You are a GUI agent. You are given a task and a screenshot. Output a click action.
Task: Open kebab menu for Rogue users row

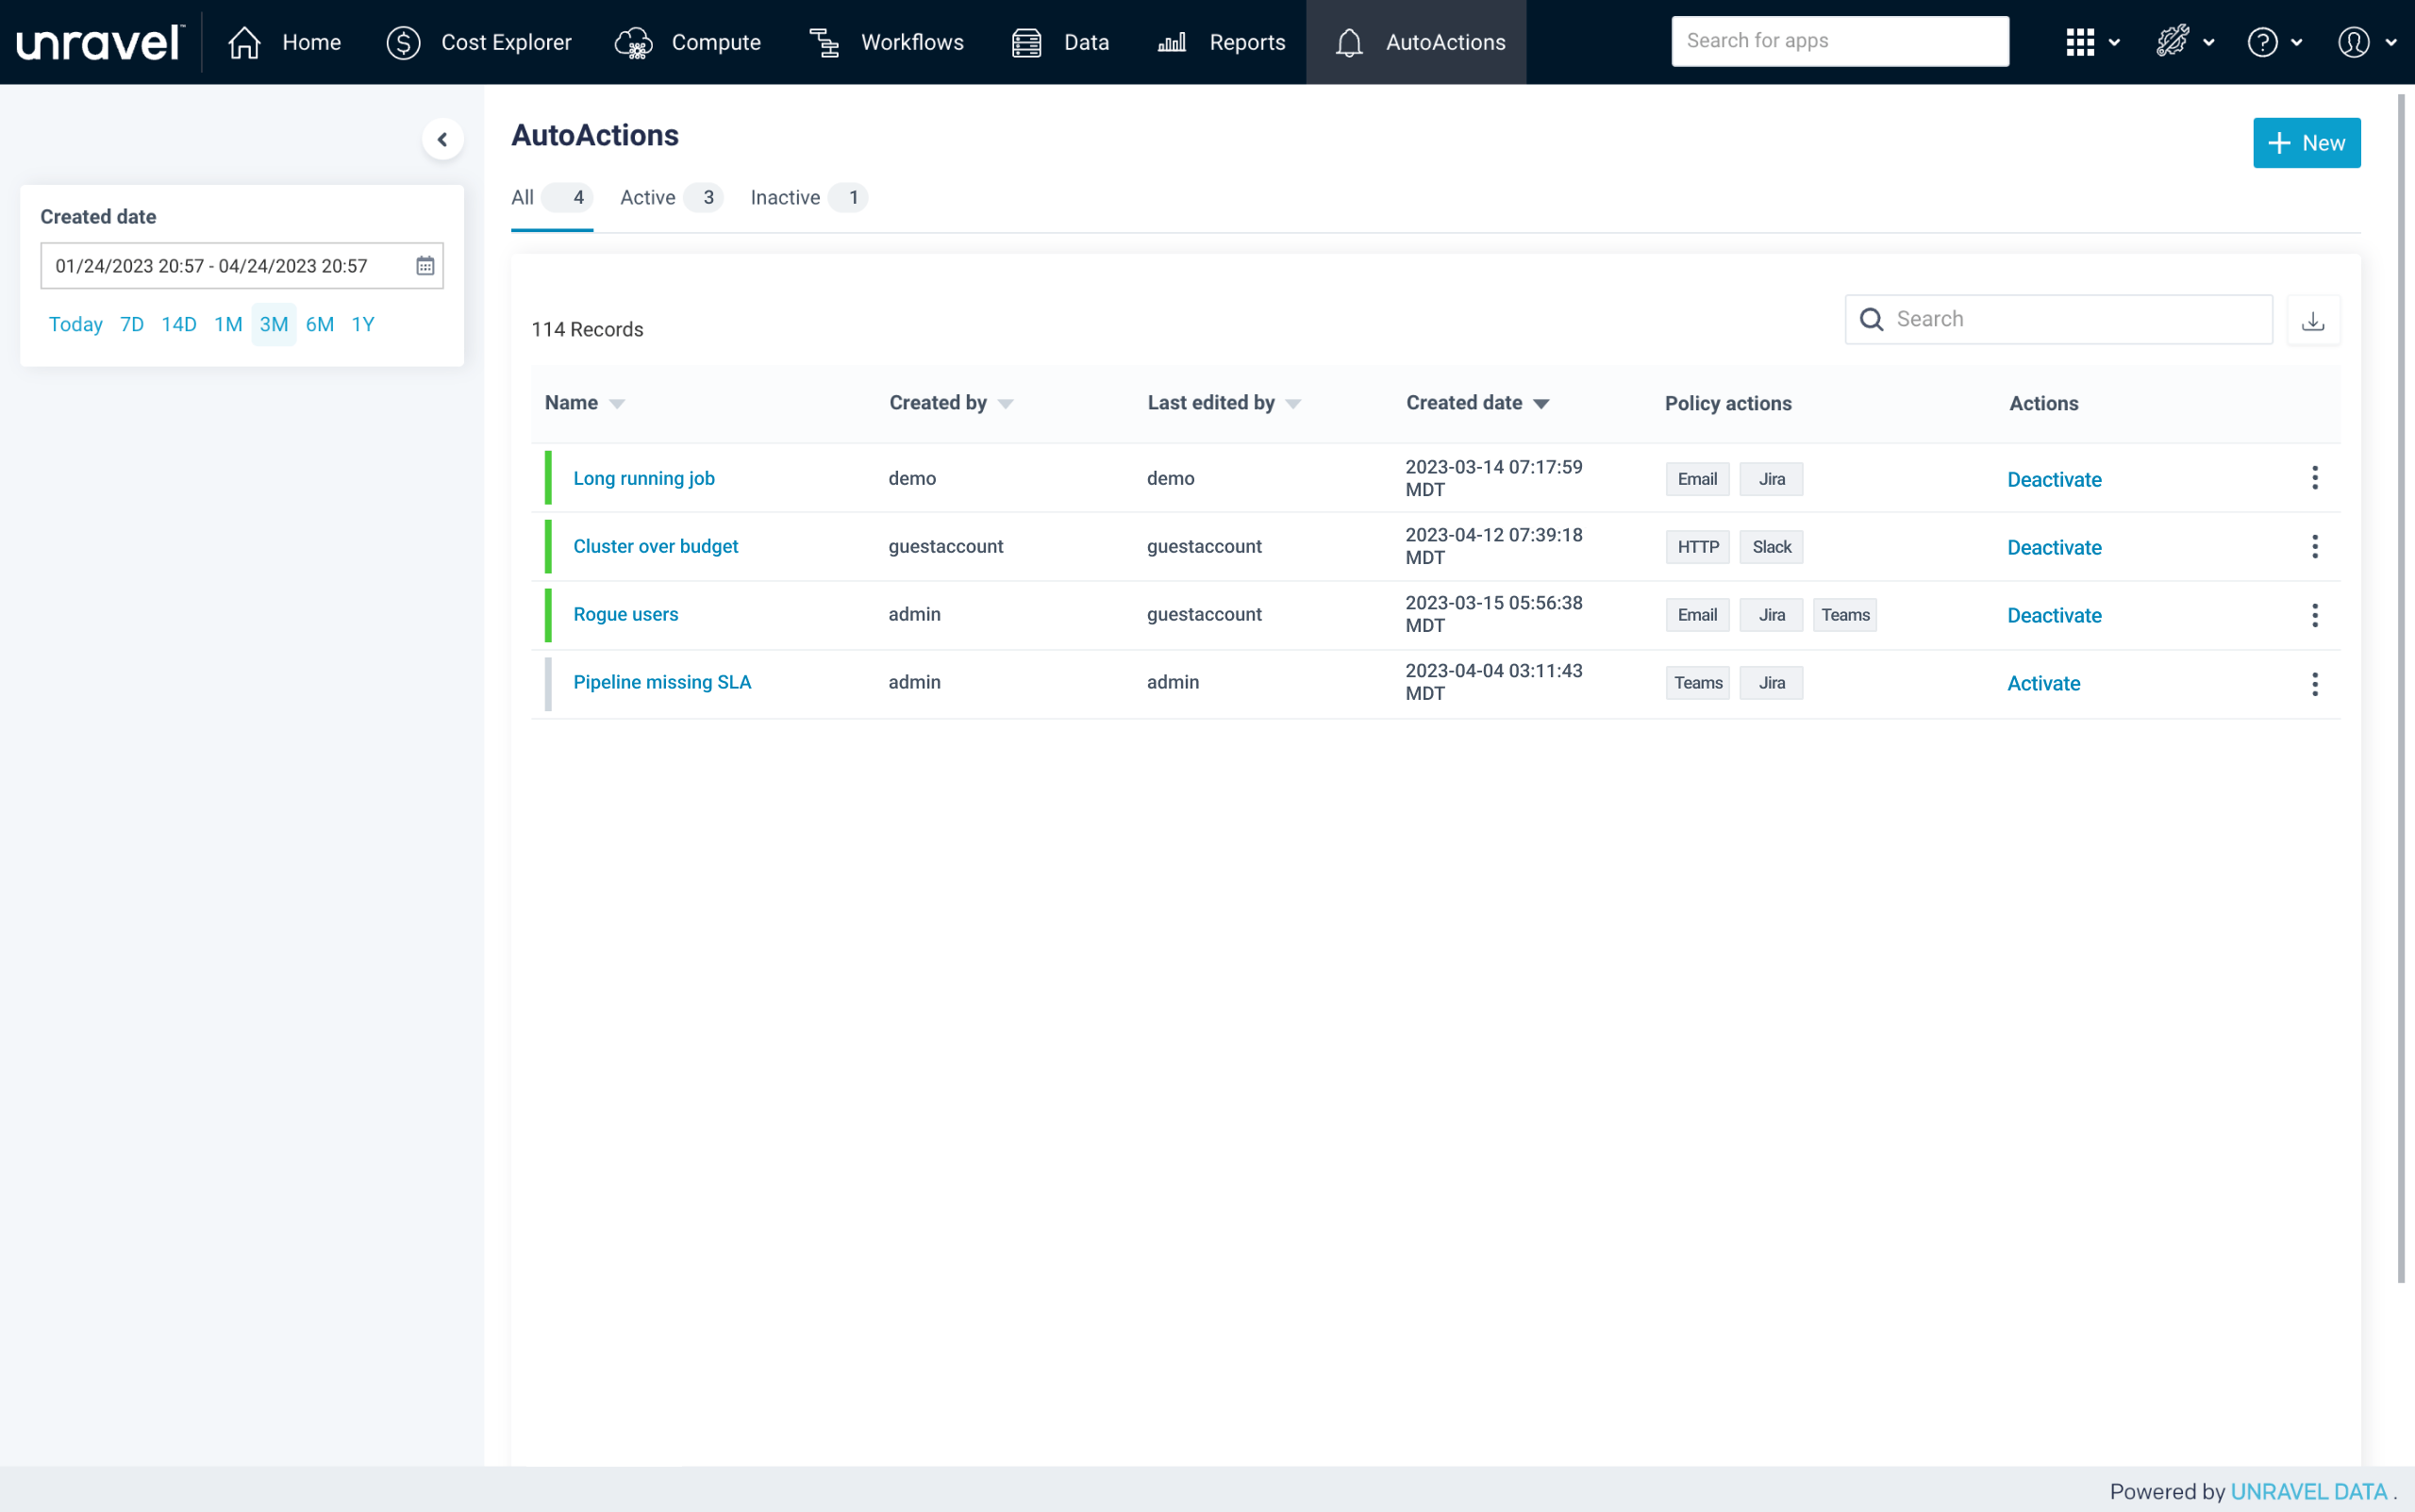tap(2314, 615)
